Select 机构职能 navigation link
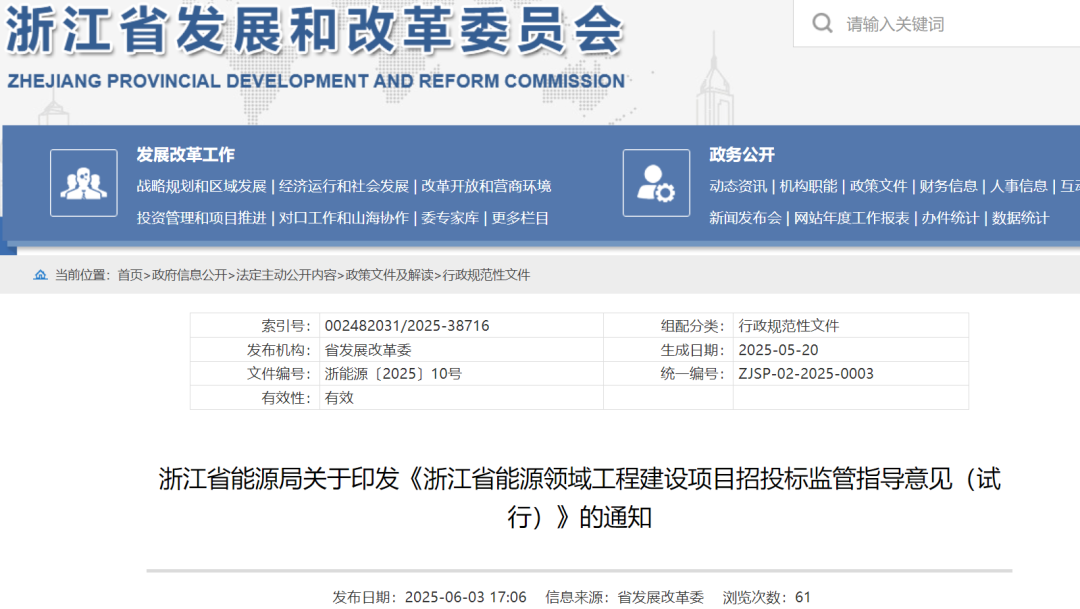 808,186
